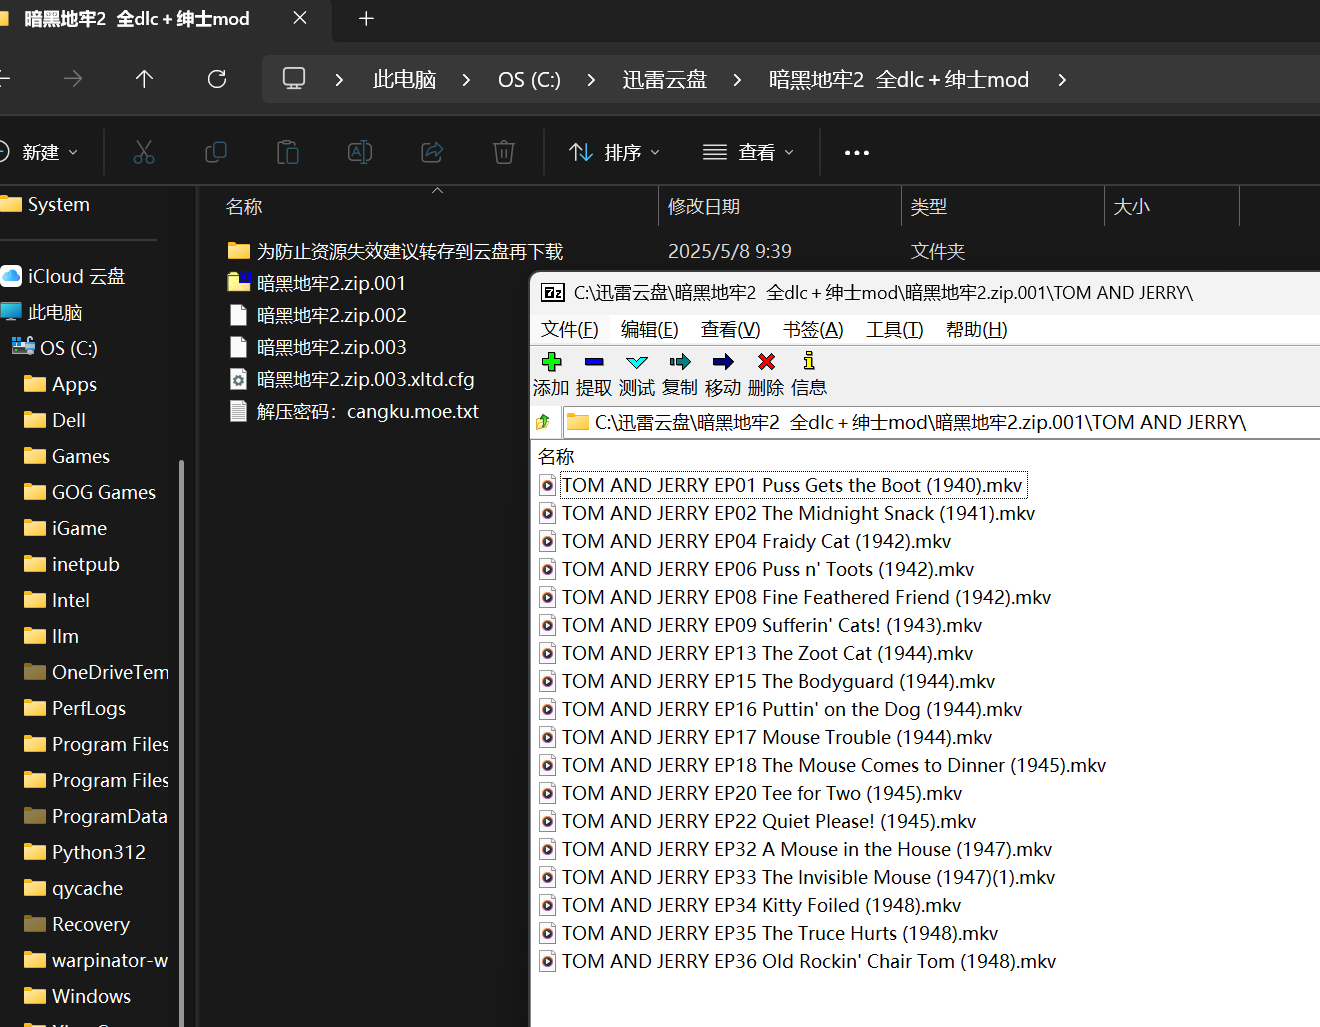Screen dimensions: 1320x1027
Task: Select the Games folder in sidebar
Action: (80, 456)
